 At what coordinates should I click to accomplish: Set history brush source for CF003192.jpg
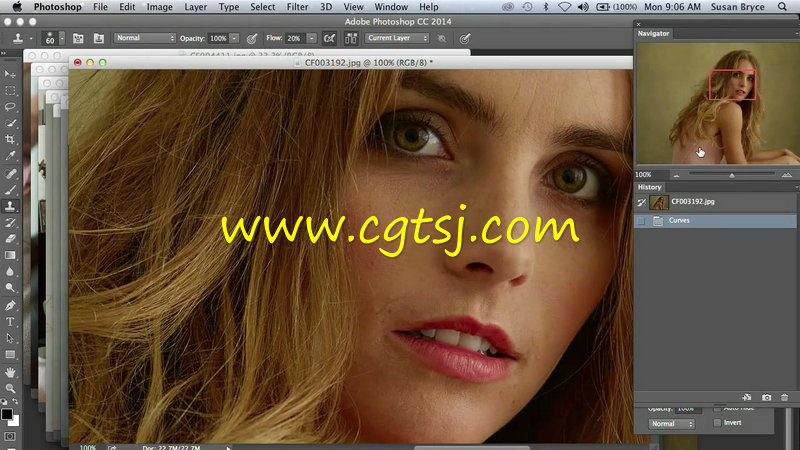pos(641,203)
